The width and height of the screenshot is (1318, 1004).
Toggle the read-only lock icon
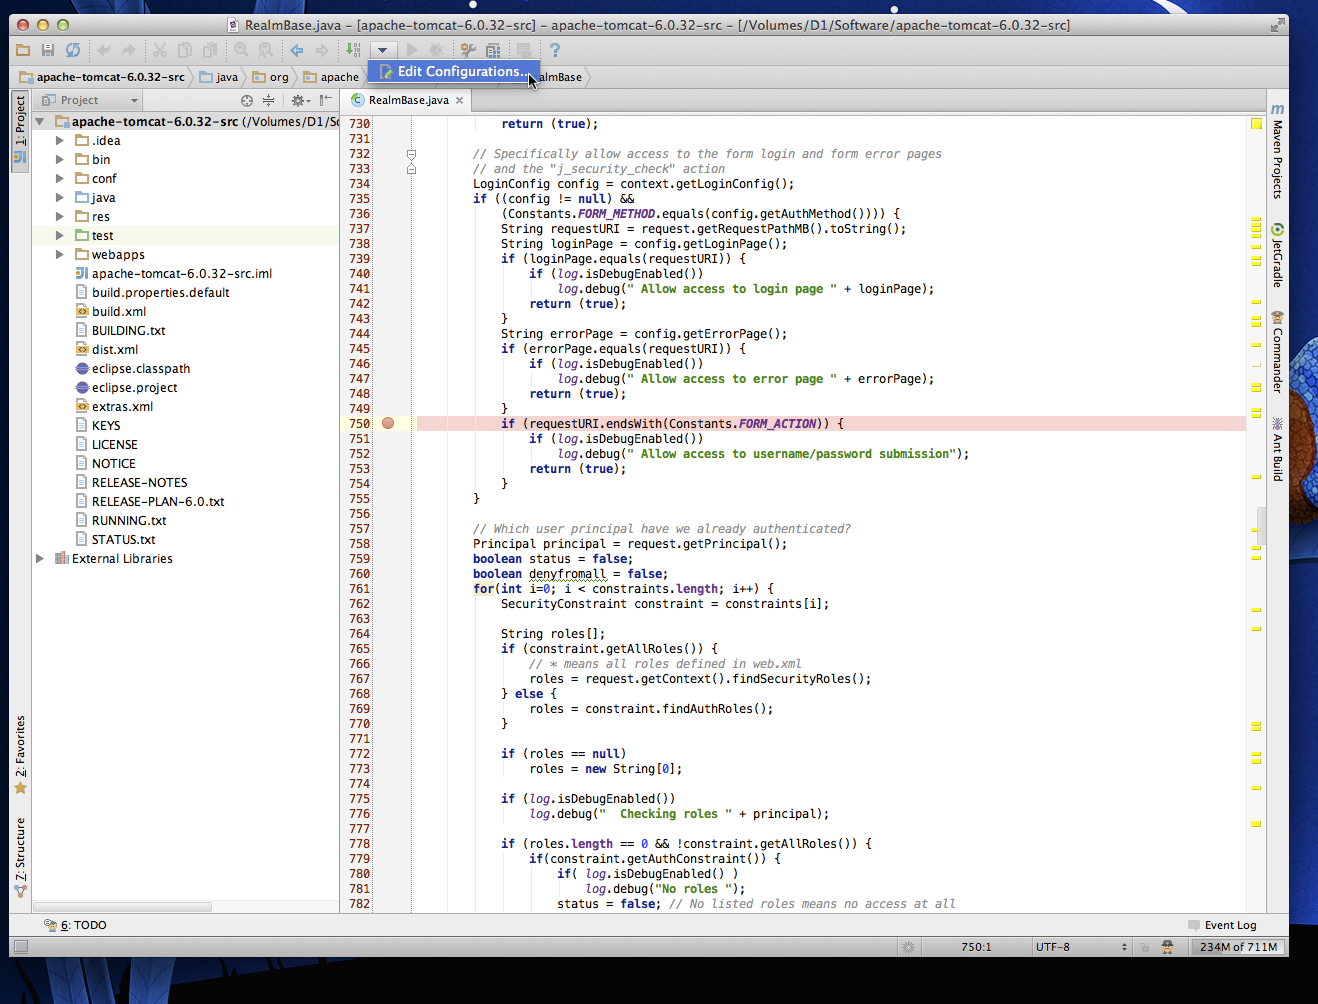(x=1144, y=947)
